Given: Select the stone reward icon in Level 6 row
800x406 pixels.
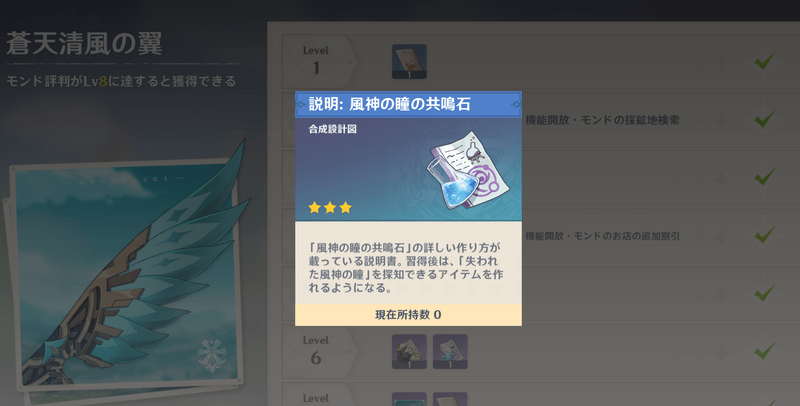Looking at the screenshot, I should 409,351.
